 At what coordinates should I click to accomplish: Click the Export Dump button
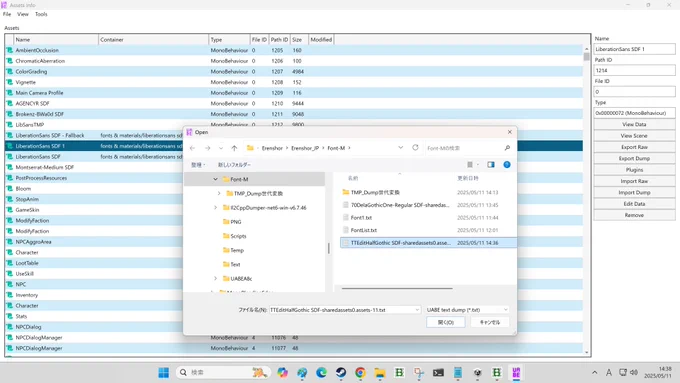click(x=634, y=158)
